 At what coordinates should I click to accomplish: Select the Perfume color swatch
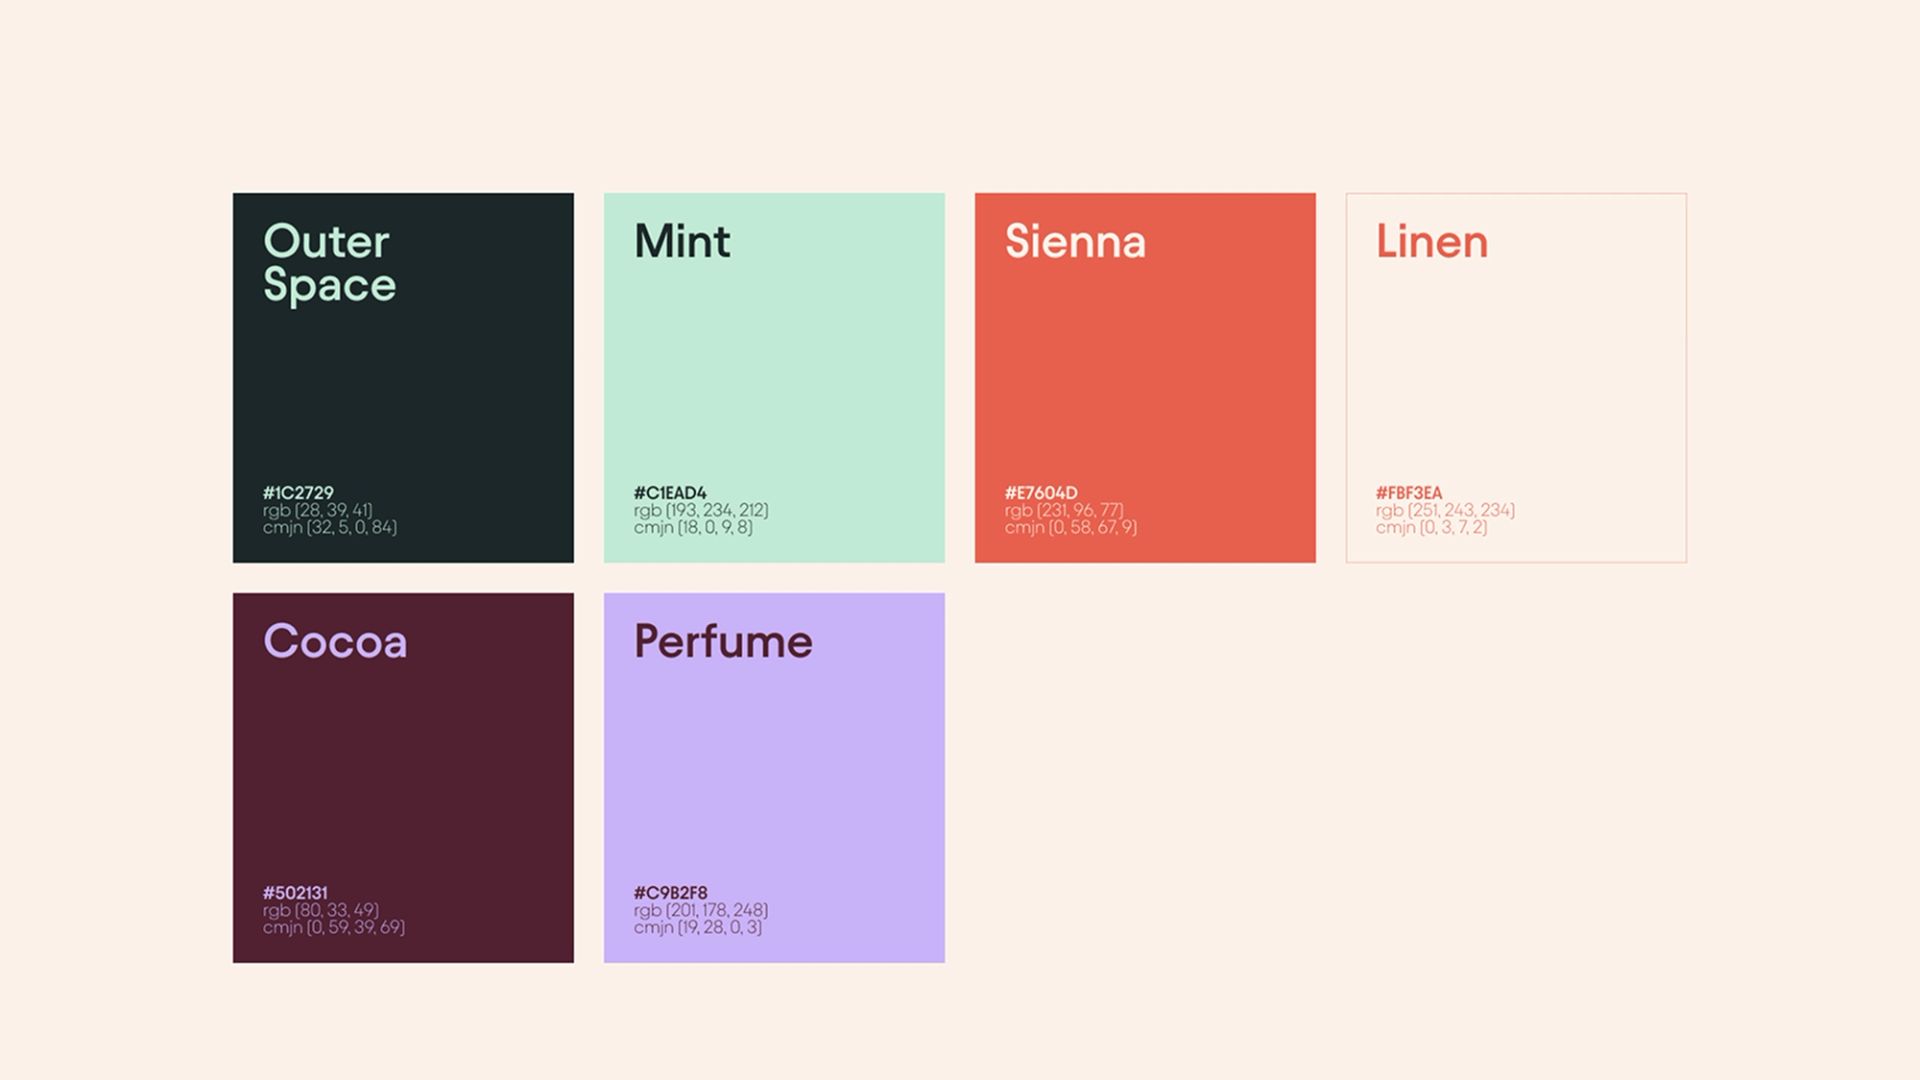(x=774, y=780)
